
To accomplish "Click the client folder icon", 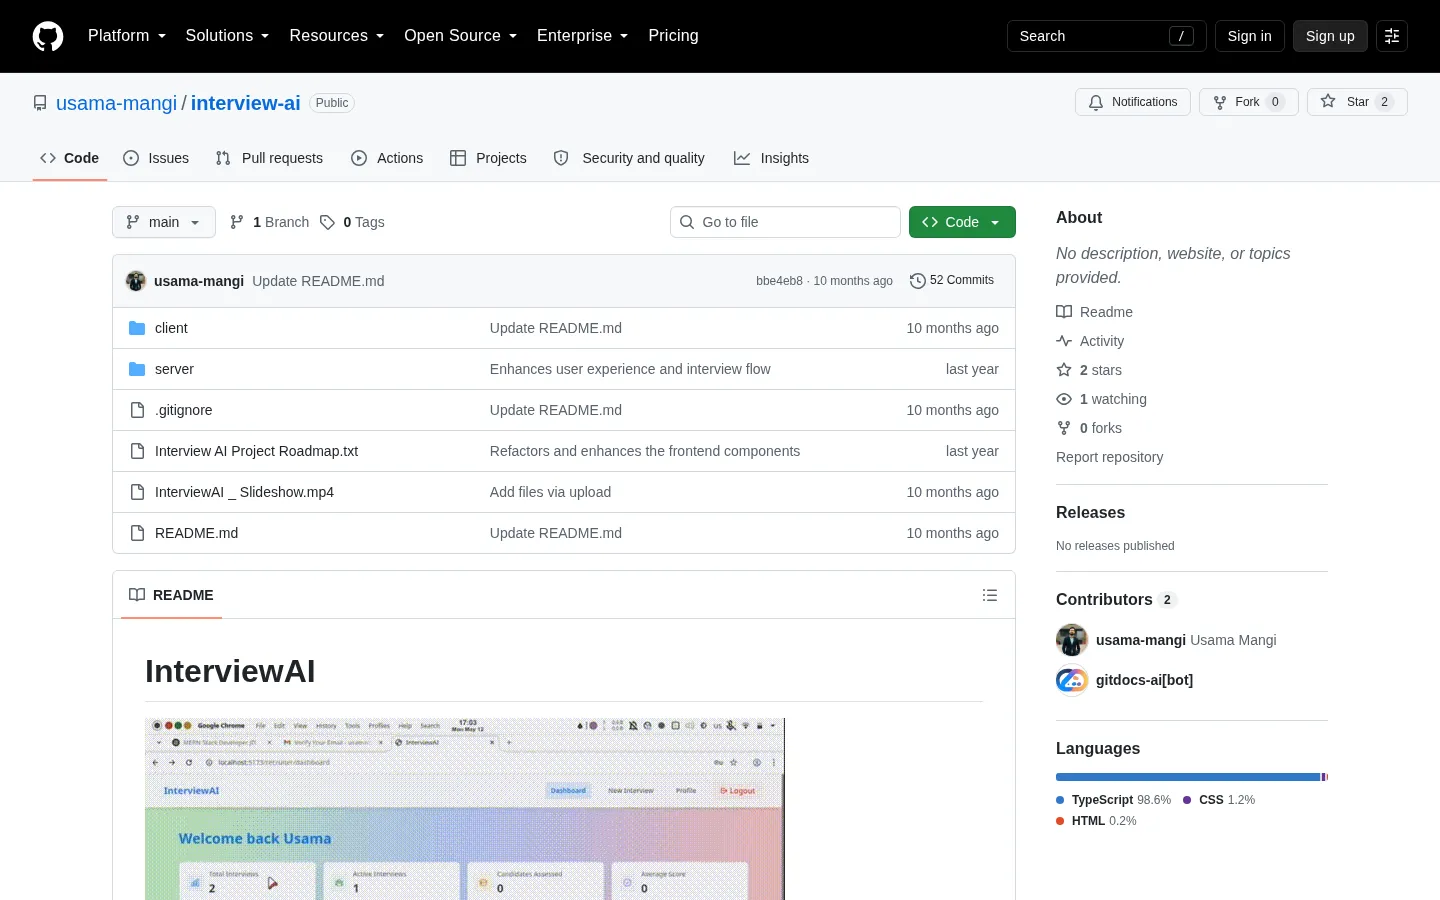I will pyautogui.click(x=137, y=328).
